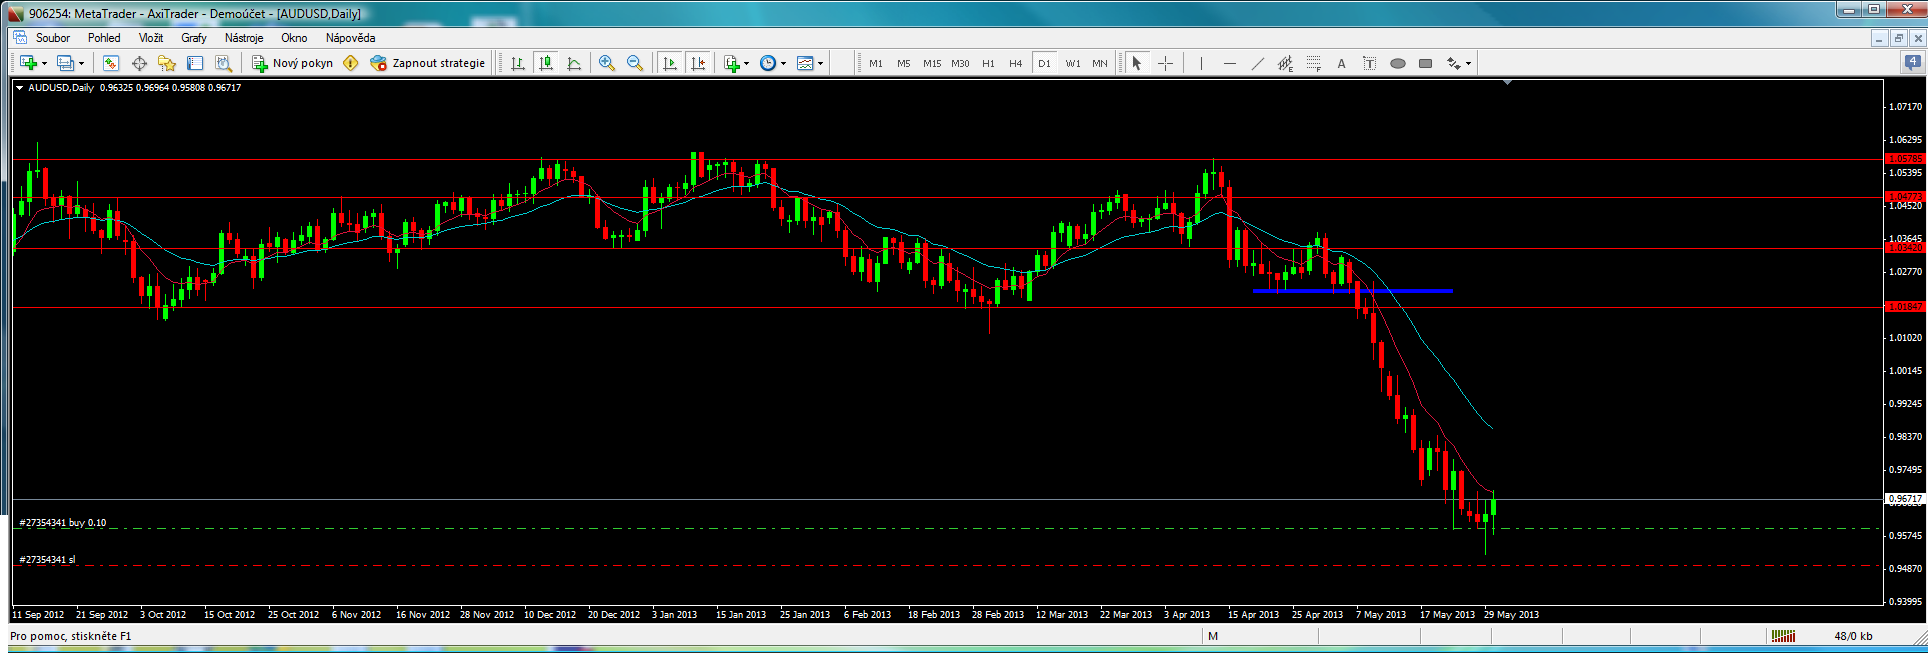Select the W1 timeframe
The image size is (1928, 653).
pyautogui.click(x=1072, y=63)
